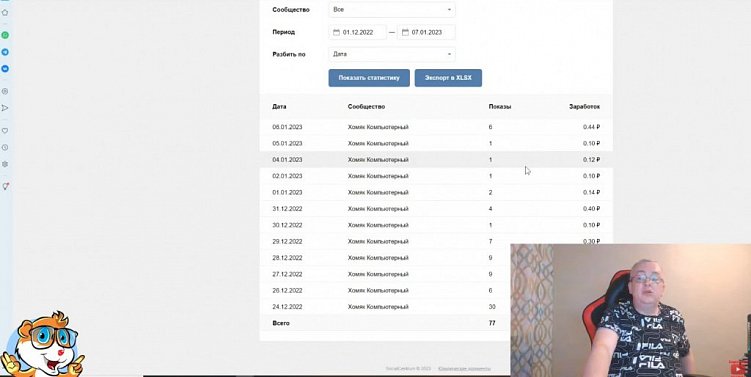Click views count 4 in the 31.12.2022 row
This screenshot has width=751, height=377.
click(490, 209)
